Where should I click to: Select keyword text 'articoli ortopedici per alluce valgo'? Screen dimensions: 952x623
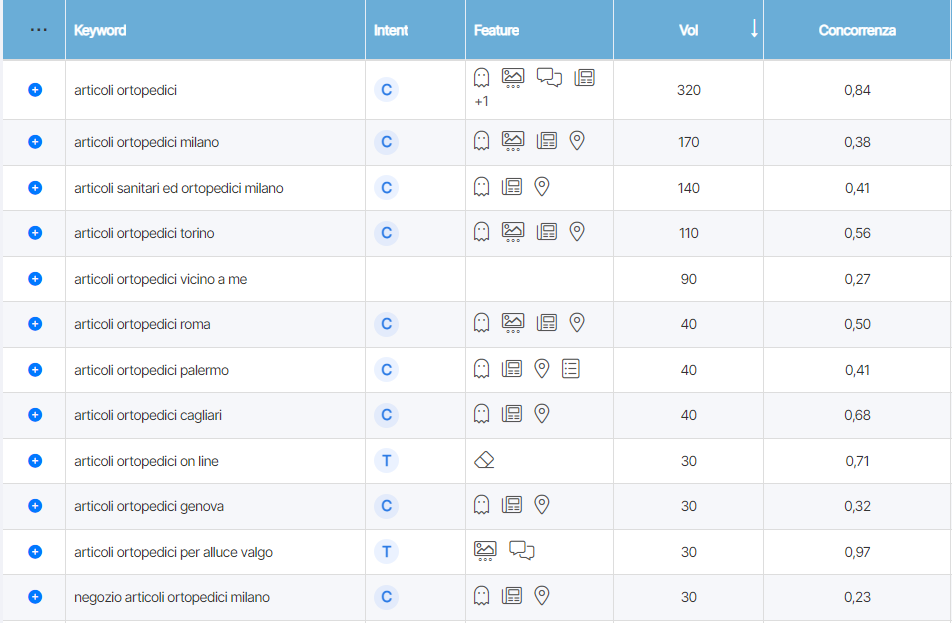[x=173, y=552]
